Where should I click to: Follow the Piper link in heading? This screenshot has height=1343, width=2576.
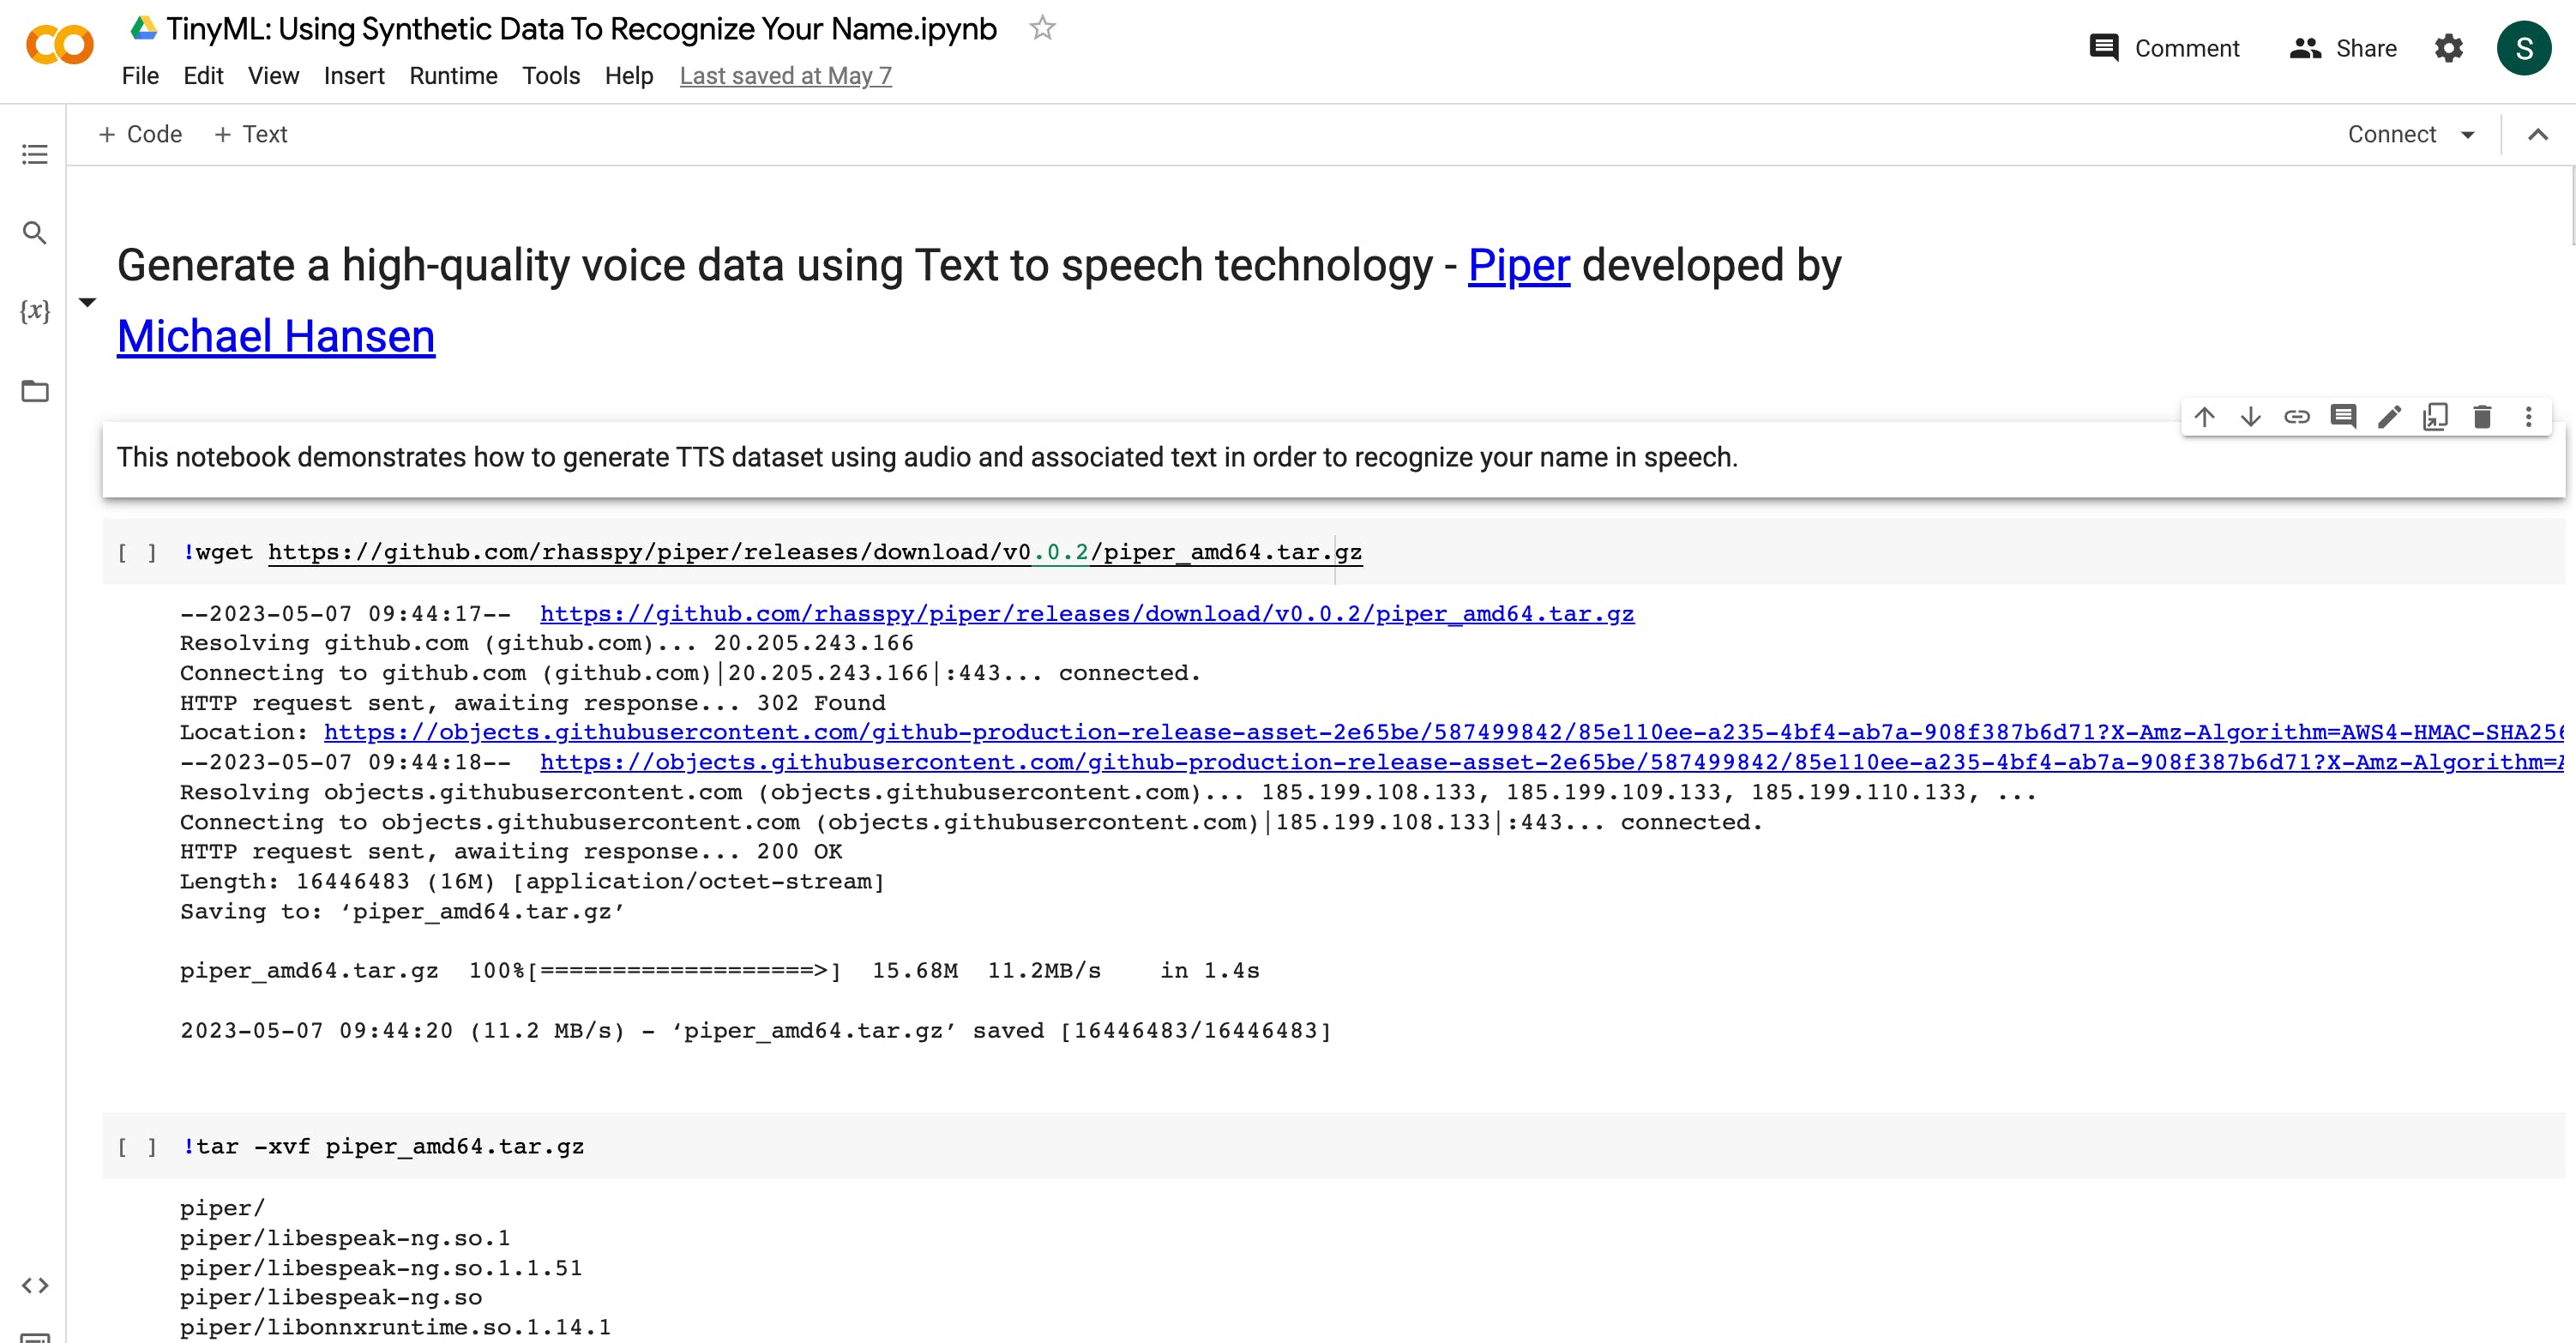click(x=1518, y=265)
